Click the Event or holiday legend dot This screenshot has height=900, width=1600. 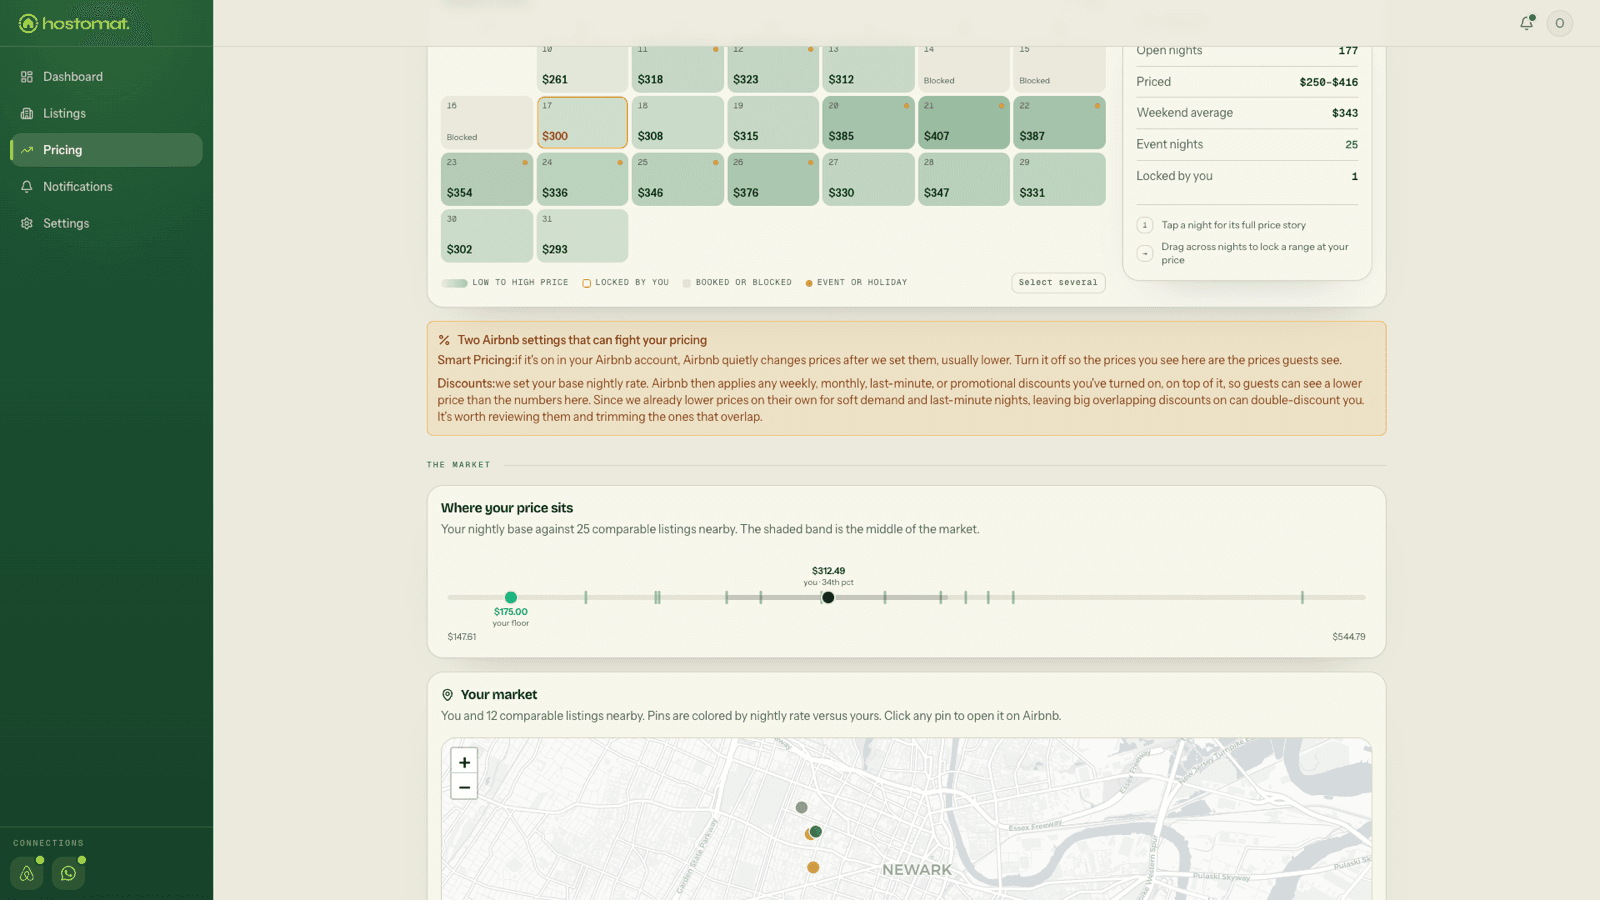809,283
